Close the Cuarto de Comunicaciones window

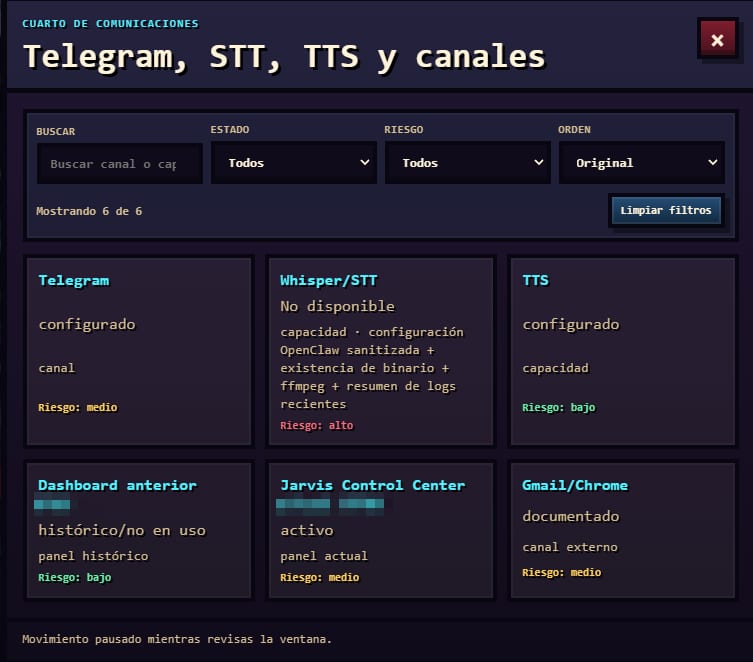(717, 39)
